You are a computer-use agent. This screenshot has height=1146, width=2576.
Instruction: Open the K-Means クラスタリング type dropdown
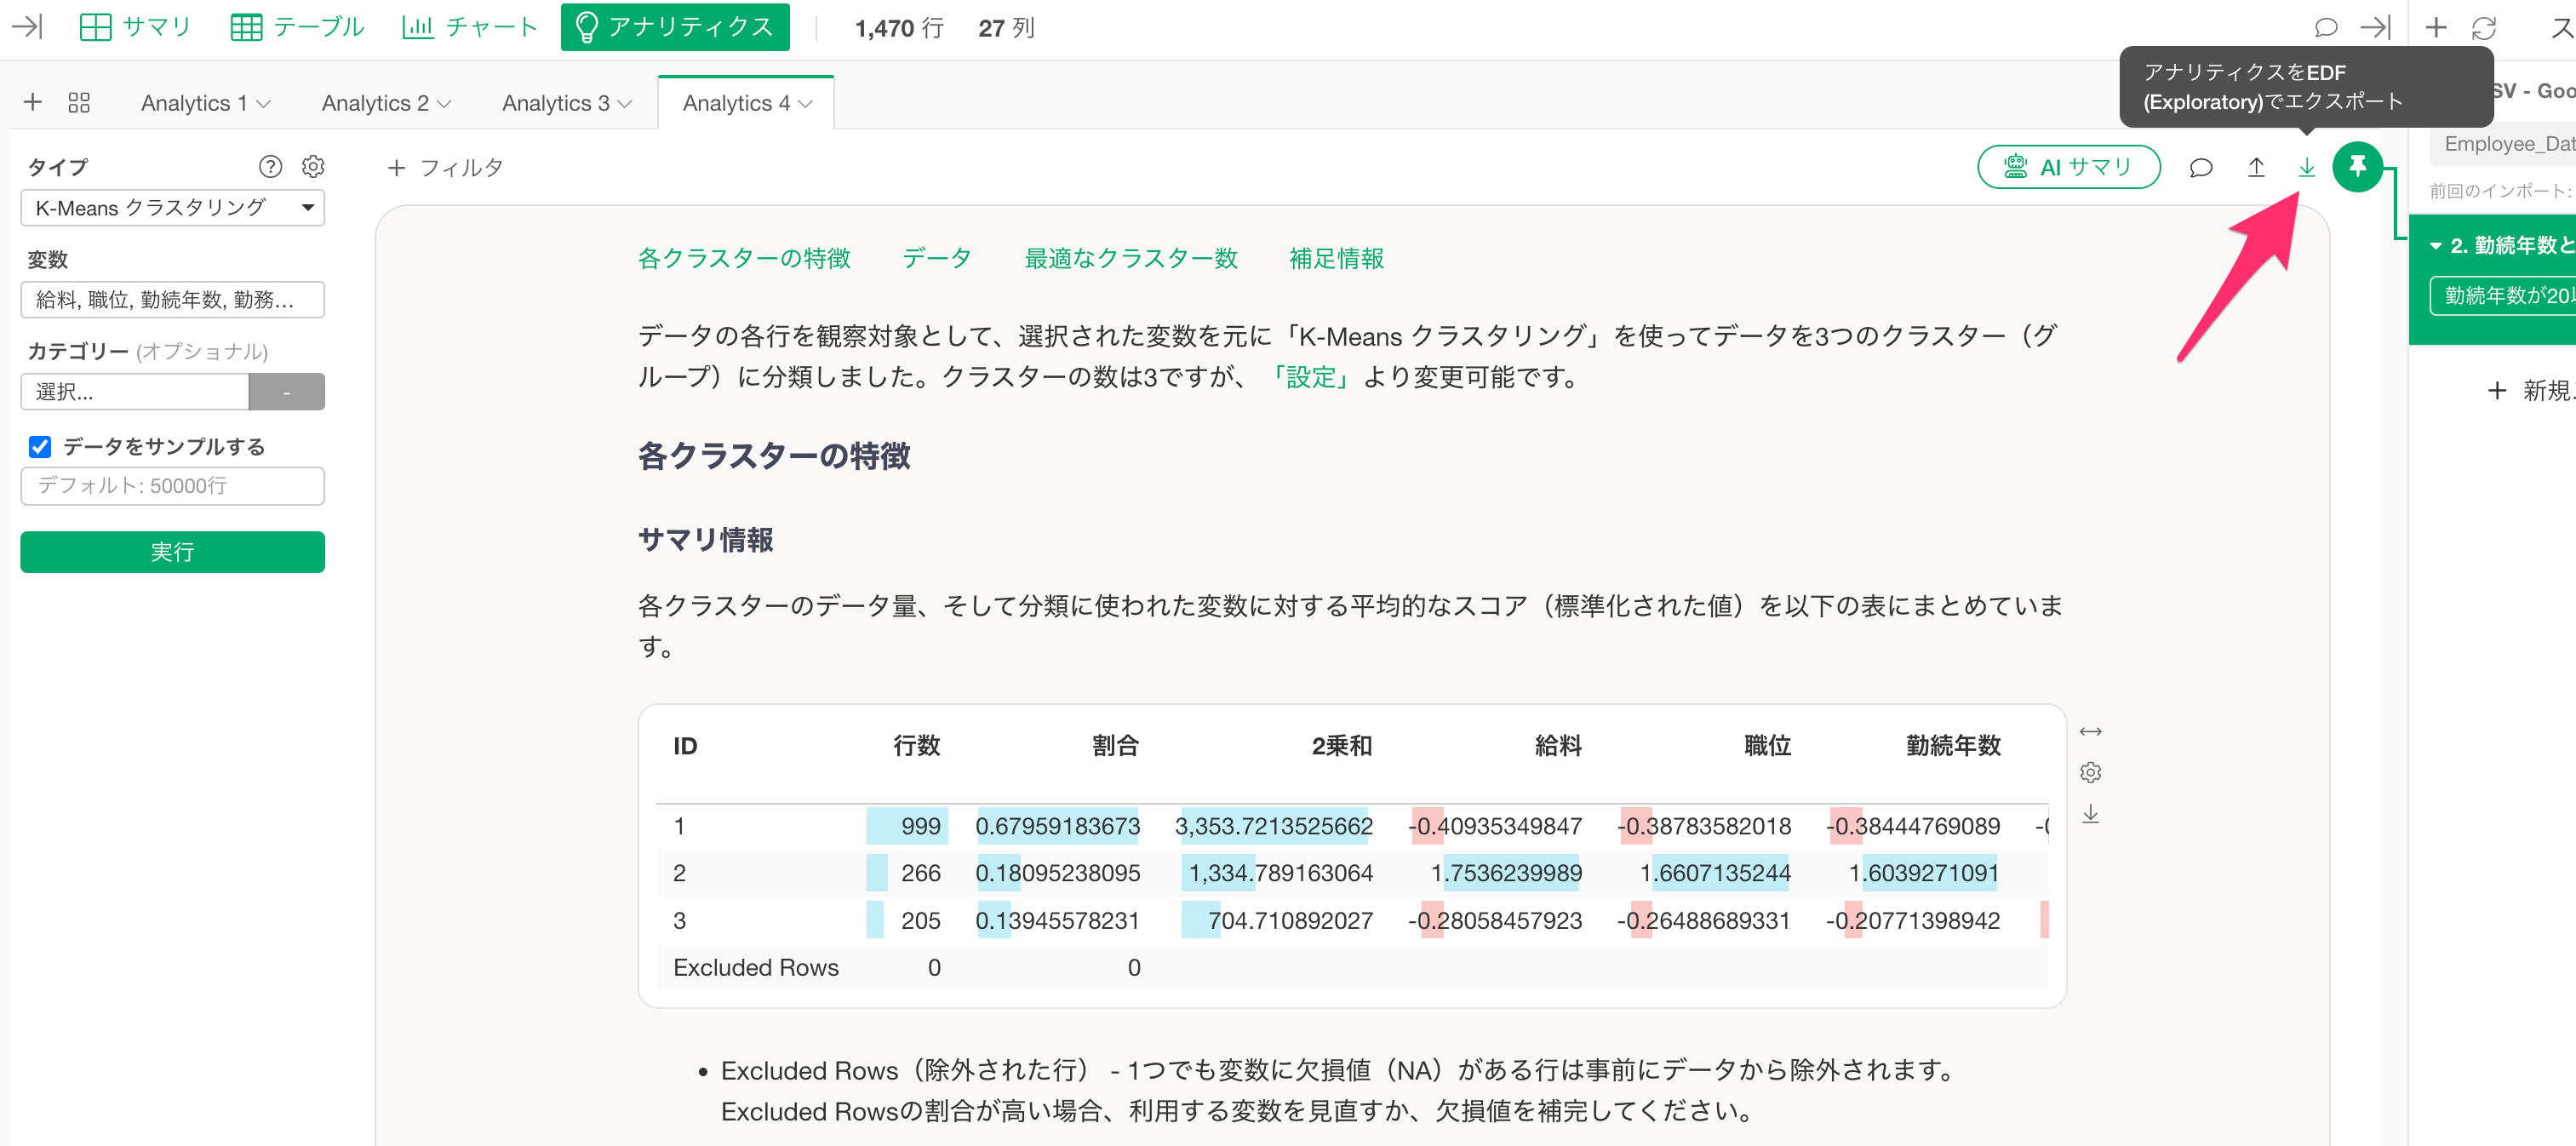(x=172, y=207)
